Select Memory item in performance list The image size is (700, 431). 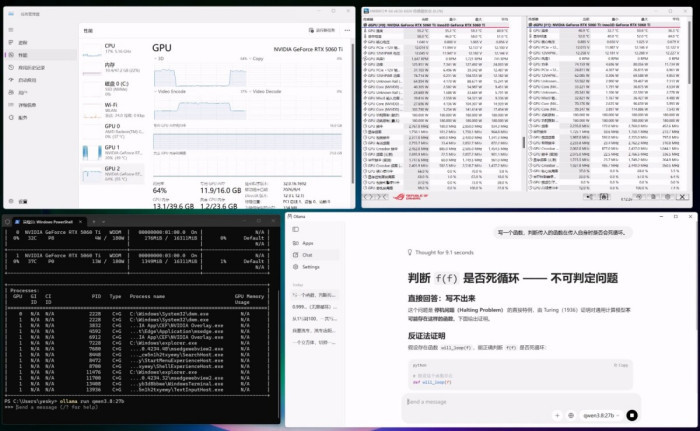[x=113, y=68]
